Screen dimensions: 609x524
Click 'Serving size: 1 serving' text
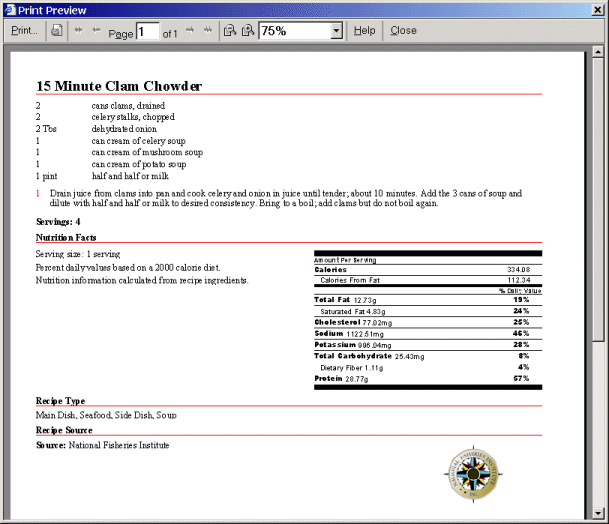[x=78, y=254]
